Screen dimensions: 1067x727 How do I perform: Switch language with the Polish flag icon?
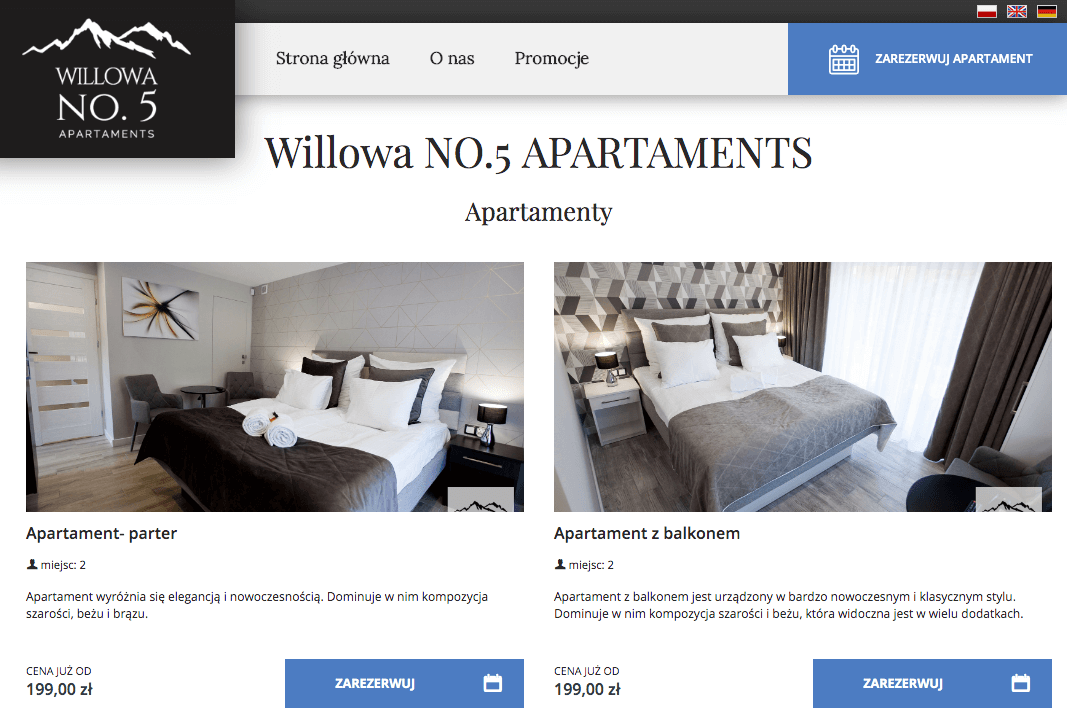987,11
